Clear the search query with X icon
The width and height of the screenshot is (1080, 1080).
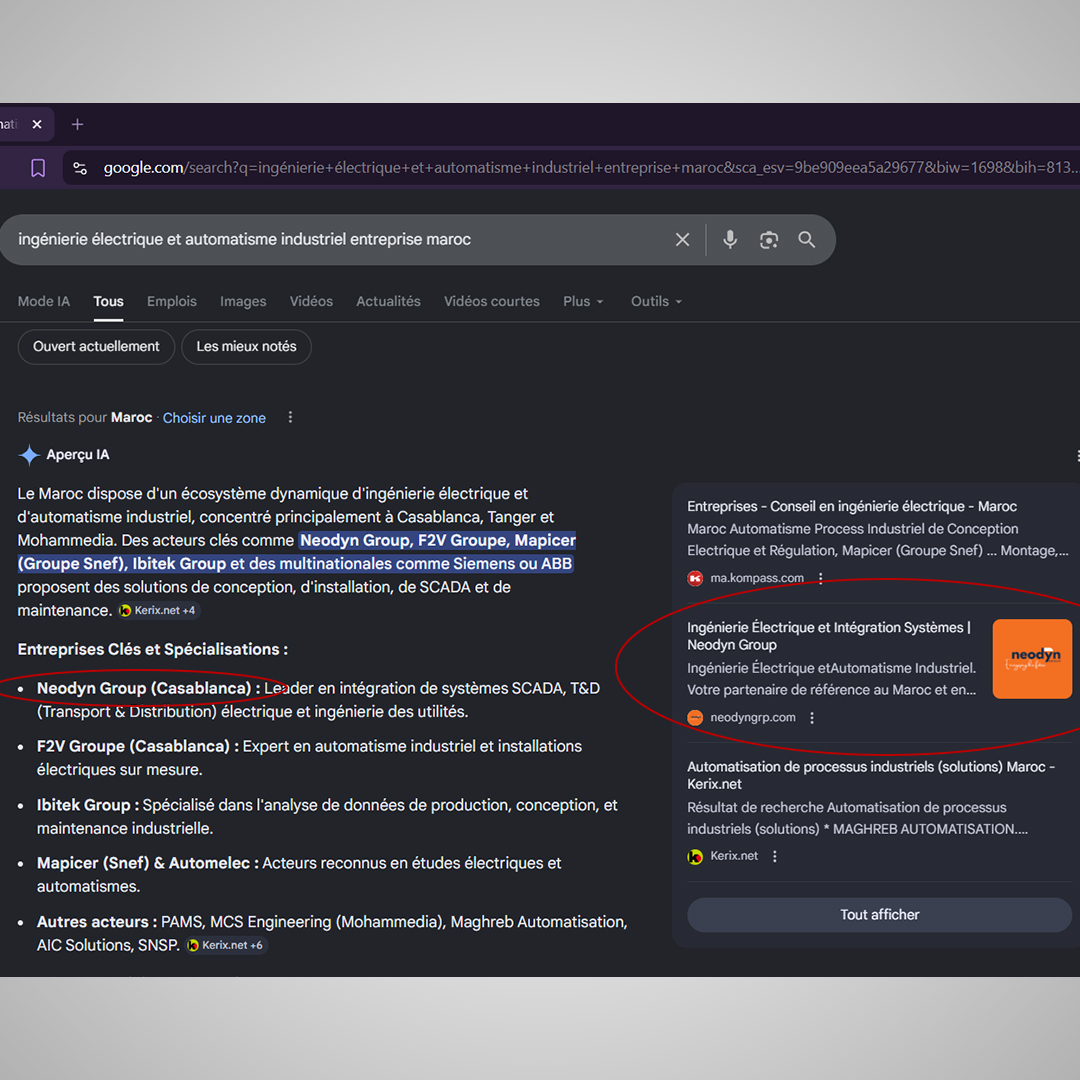pos(682,240)
